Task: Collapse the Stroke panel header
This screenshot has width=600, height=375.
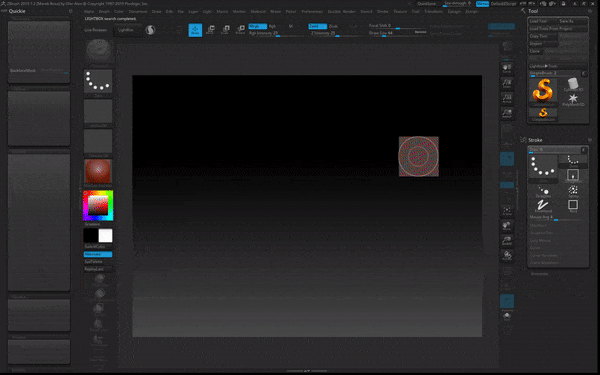Action: pyautogui.click(x=535, y=140)
